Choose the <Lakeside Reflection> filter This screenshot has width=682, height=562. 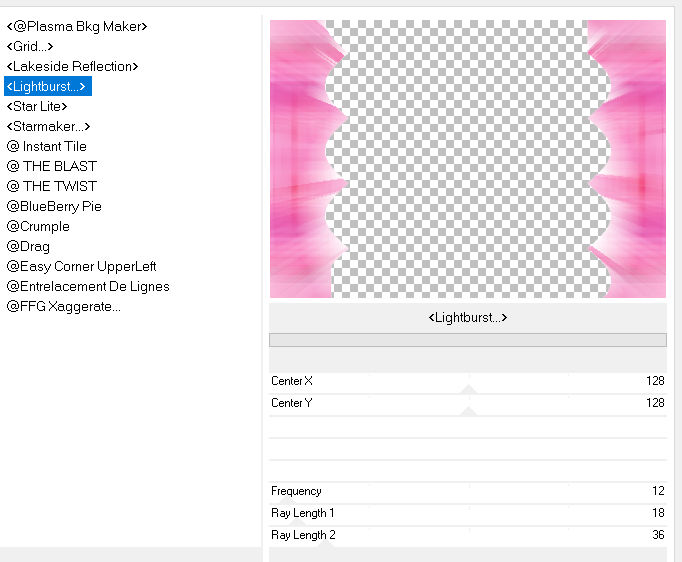[72, 66]
